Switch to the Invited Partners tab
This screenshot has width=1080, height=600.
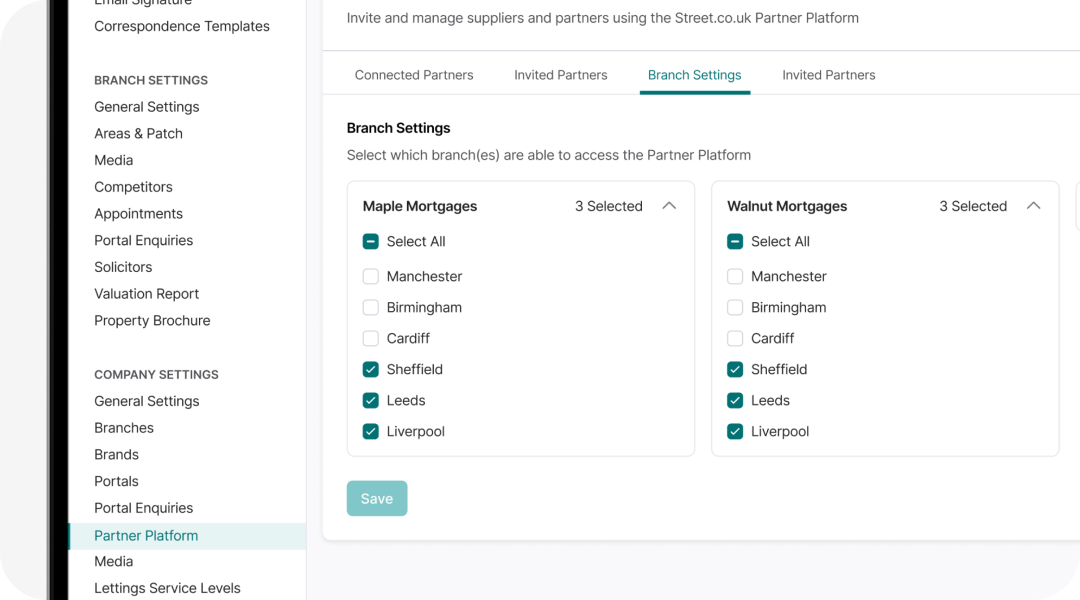tap(560, 74)
